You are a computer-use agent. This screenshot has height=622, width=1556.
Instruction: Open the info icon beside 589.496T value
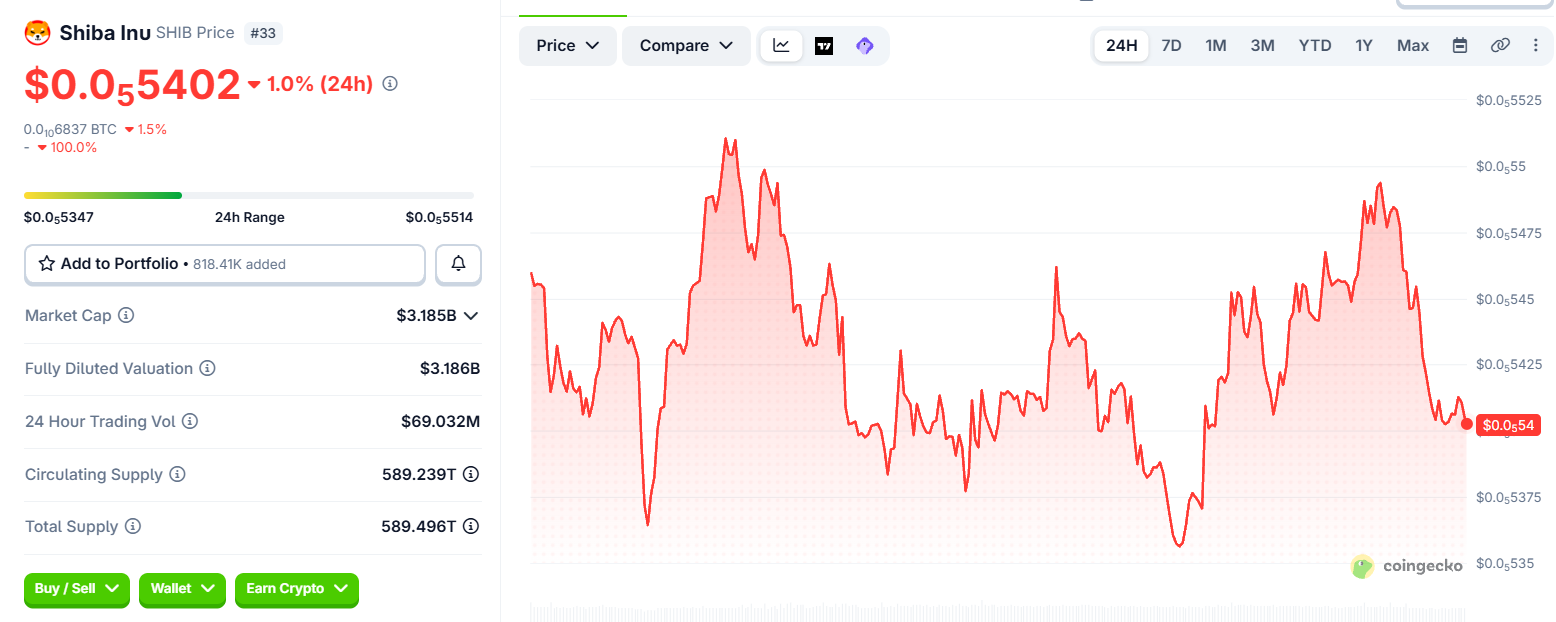pos(471,526)
